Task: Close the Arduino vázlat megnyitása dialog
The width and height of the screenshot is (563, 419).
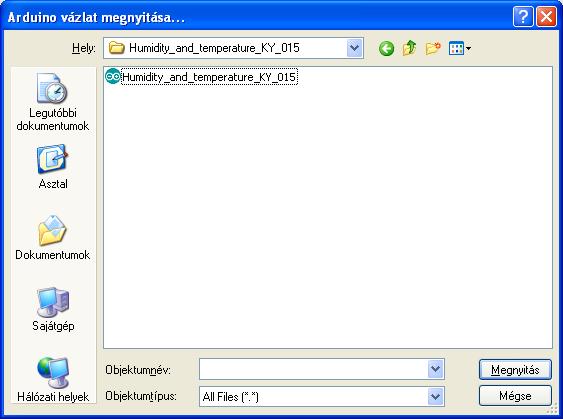Action: pos(546,17)
